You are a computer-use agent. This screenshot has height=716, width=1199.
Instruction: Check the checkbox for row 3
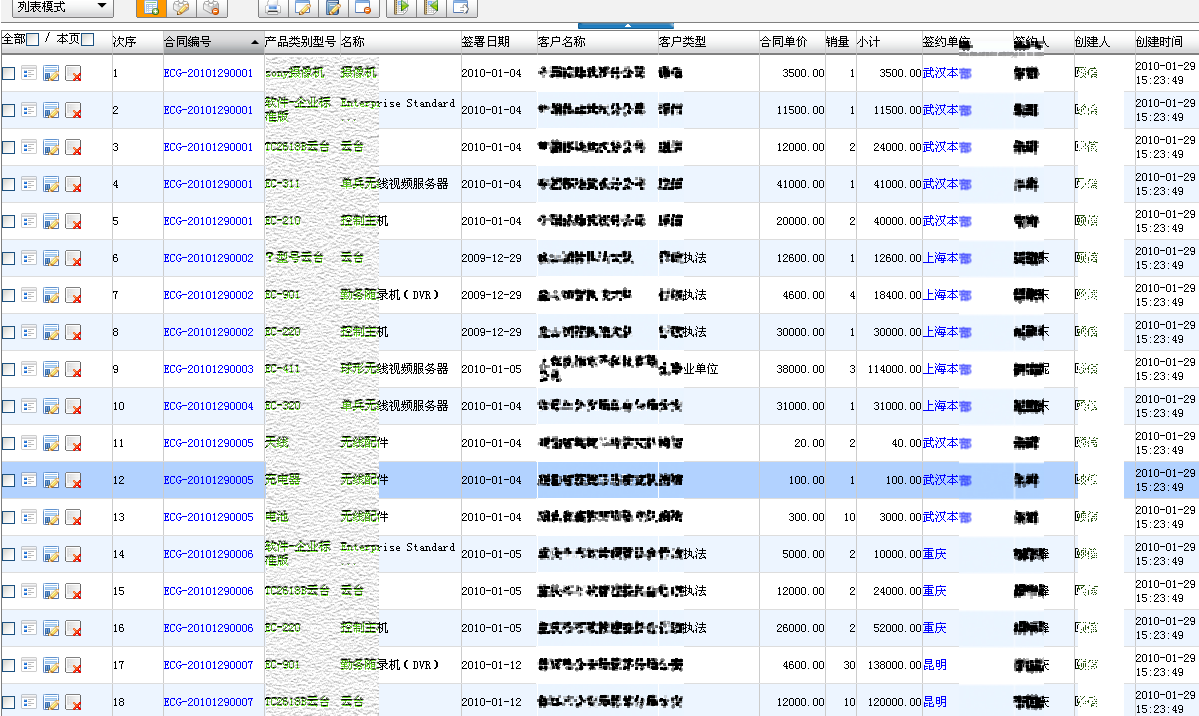pyautogui.click(x=8, y=148)
